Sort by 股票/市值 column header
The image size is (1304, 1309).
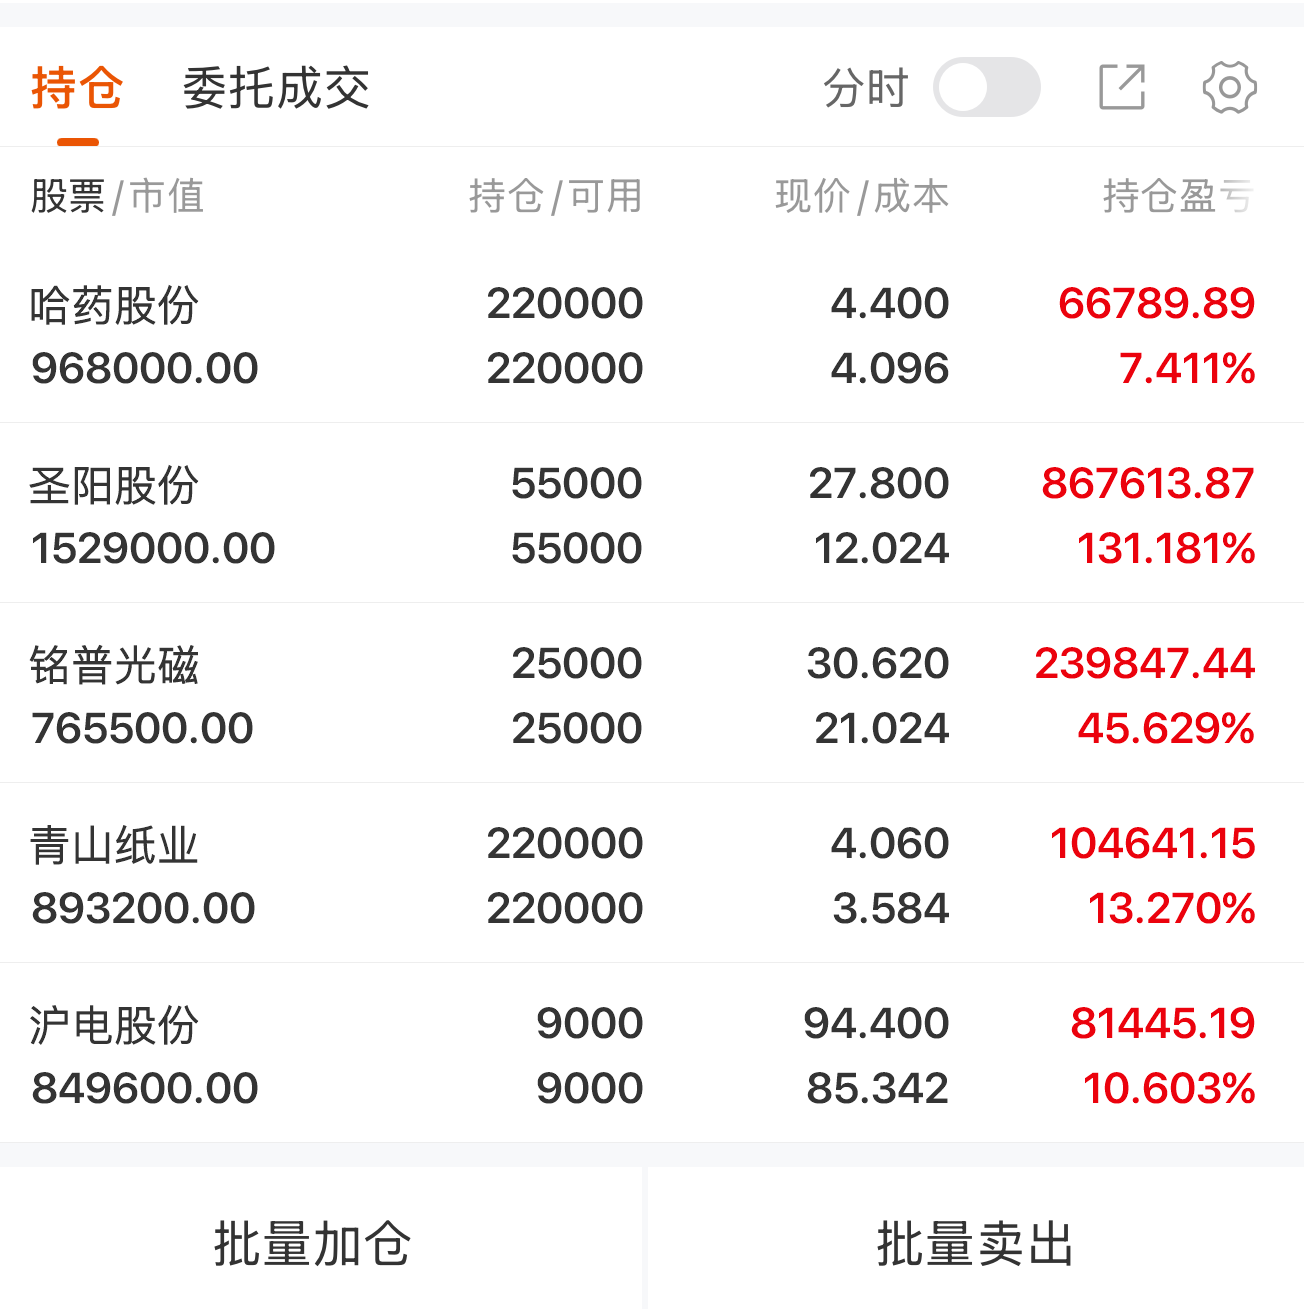pos(117,196)
